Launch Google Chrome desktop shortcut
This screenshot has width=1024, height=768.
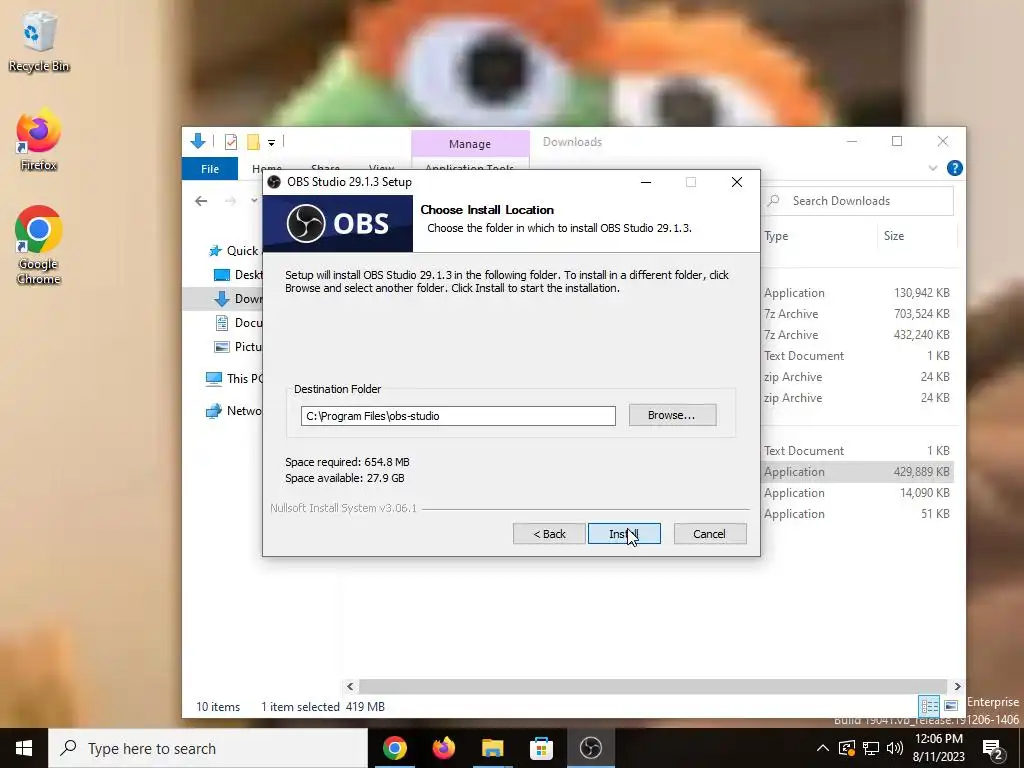point(39,246)
